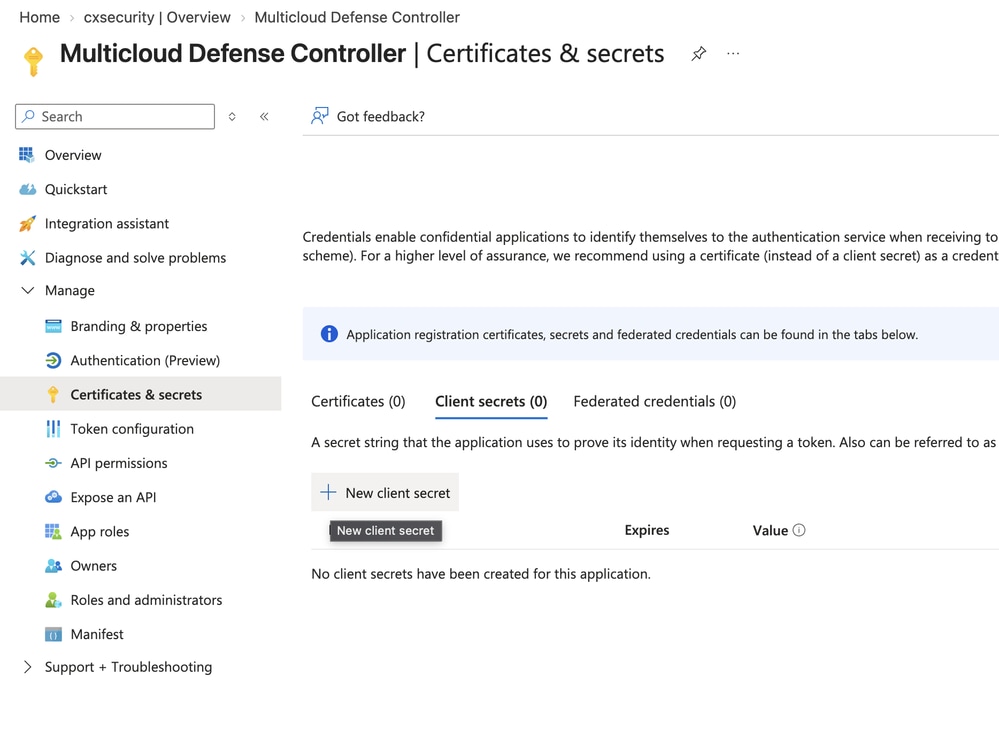Click the 'Manage' section label

point(69,290)
